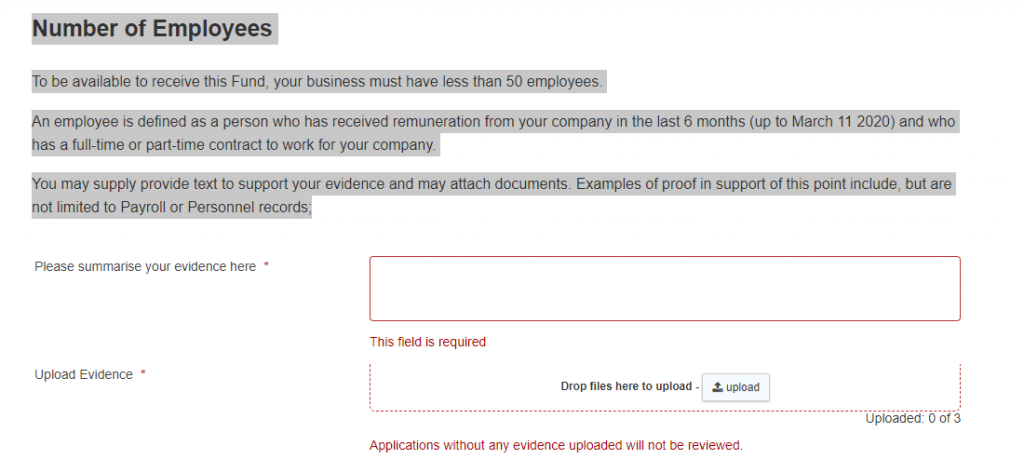
Task: Click the 'This field is required' error
Action: tap(427, 342)
